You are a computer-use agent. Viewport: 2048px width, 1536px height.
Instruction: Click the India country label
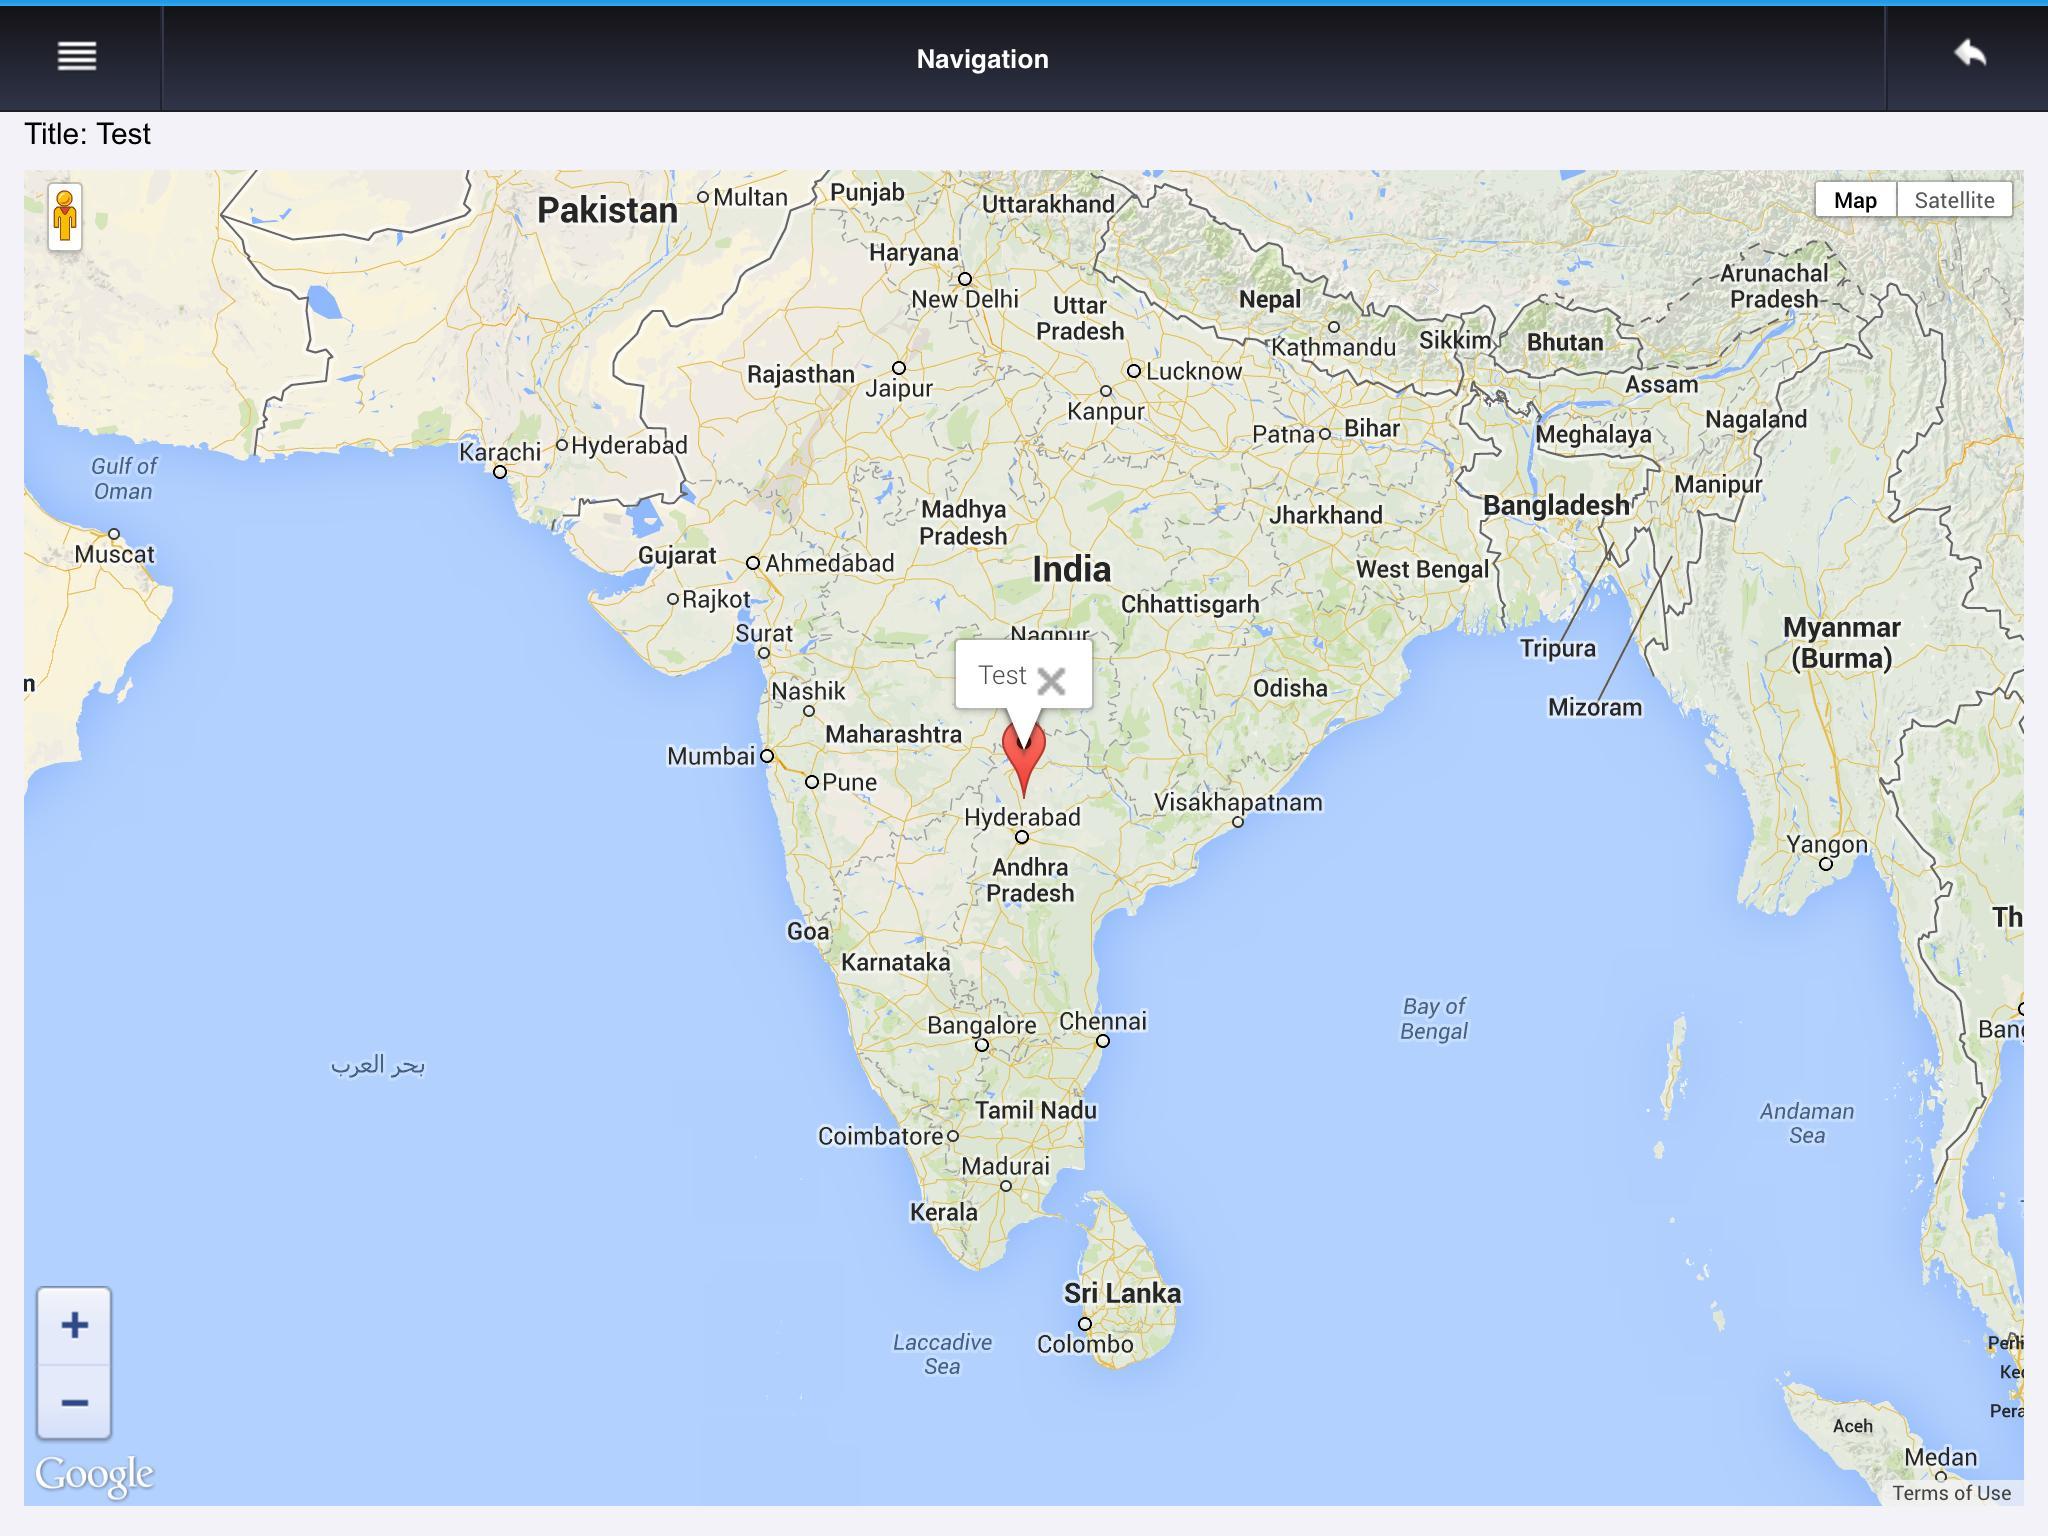tap(1071, 569)
